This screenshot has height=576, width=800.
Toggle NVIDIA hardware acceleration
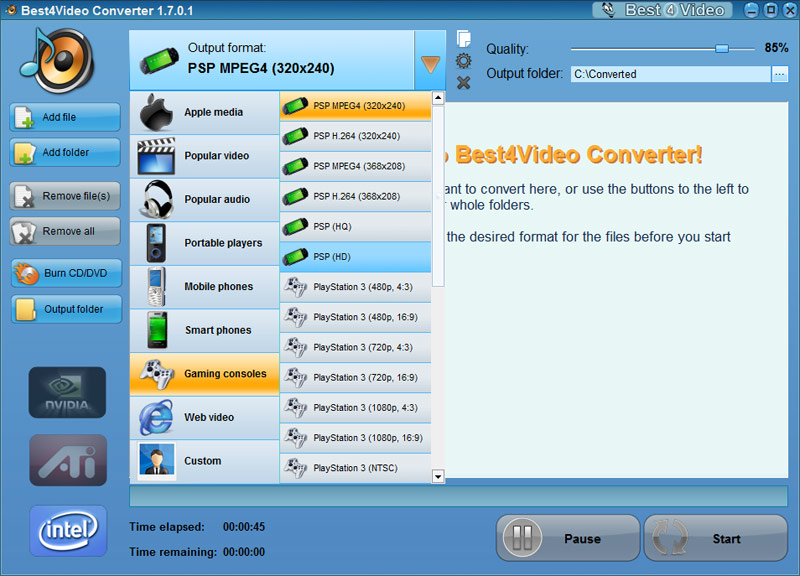pyautogui.click(x=67, y=392)
